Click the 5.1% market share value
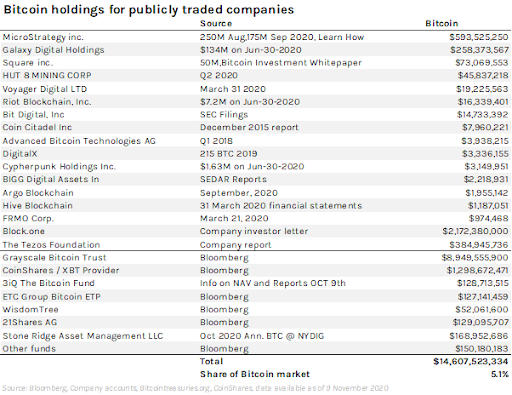 (x=500, y=374)
